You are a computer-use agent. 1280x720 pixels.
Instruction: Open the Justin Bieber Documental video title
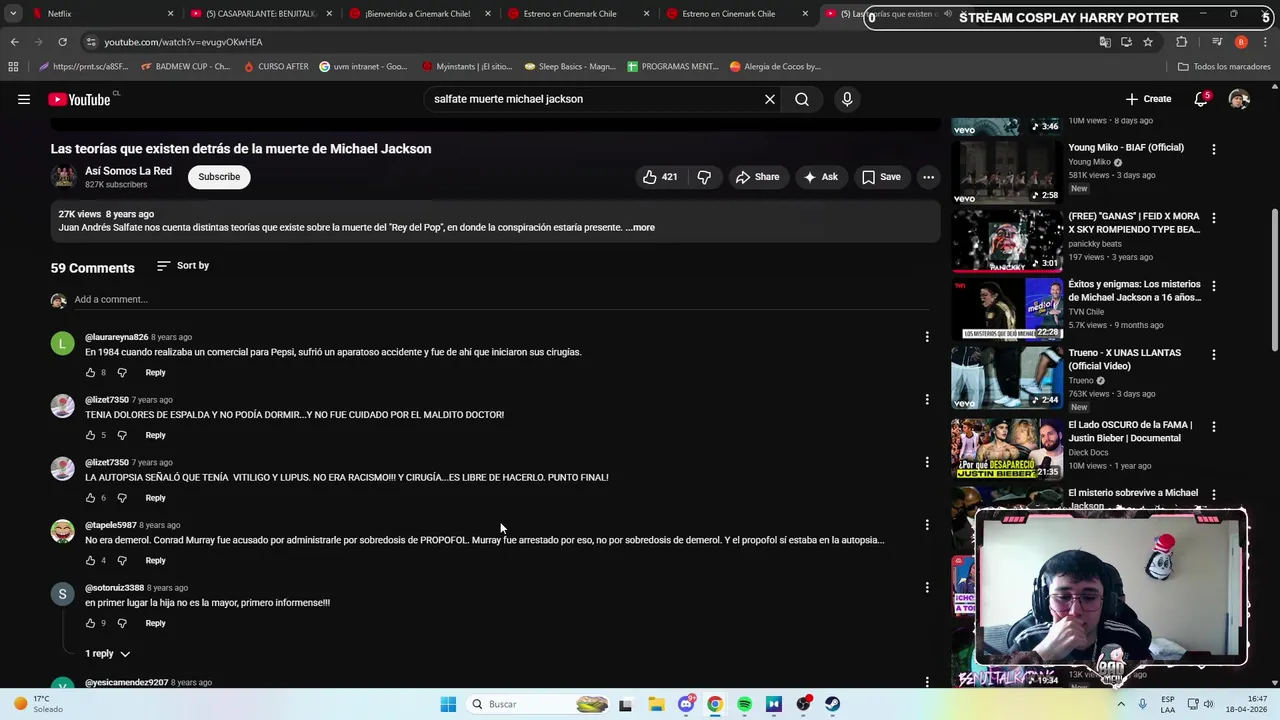coord(1130,431)
